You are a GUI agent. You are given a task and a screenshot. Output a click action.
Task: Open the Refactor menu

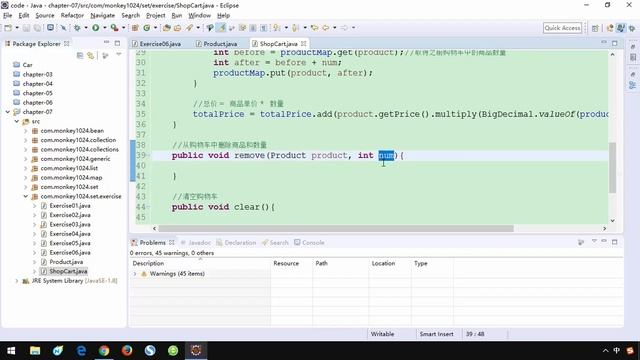point(72,16)
